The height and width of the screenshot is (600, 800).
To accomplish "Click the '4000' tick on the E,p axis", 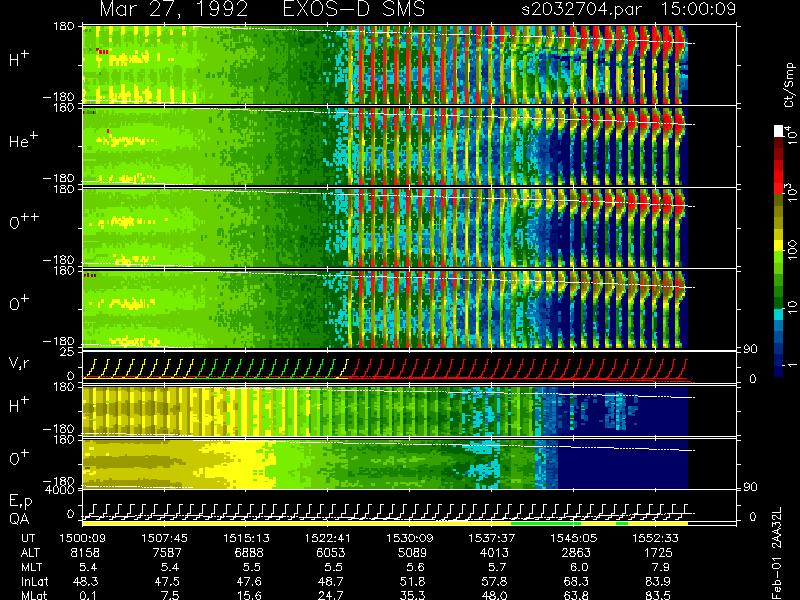I will pyautogui.click(x=62, y=490).
